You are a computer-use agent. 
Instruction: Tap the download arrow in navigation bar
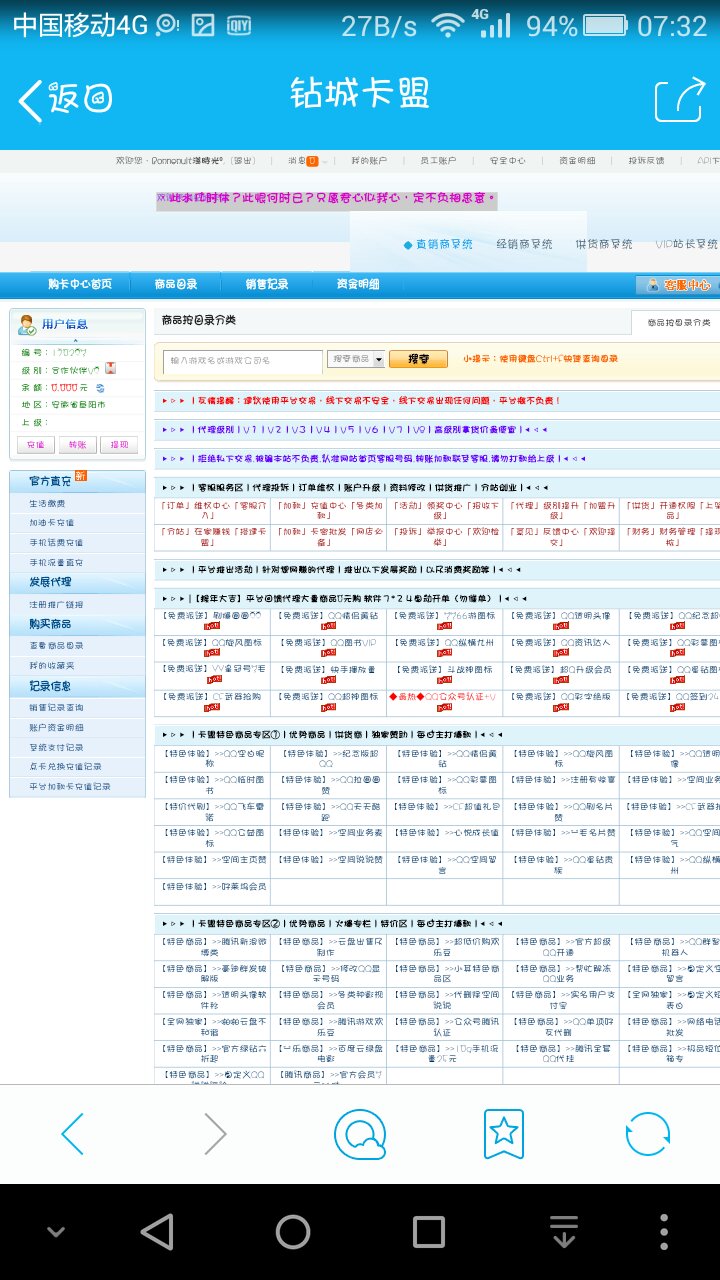pyautogui.click(x=564, y=1232)
